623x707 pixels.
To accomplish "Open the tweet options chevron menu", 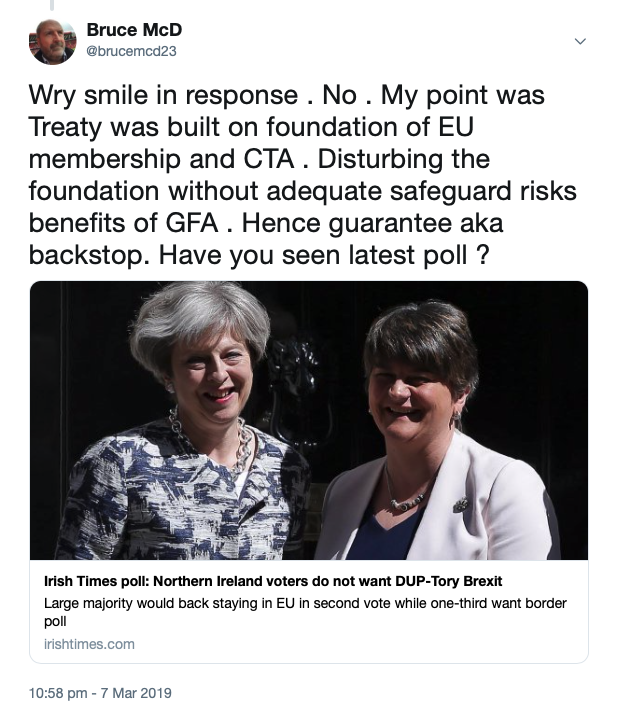I will tap(580, 41).
